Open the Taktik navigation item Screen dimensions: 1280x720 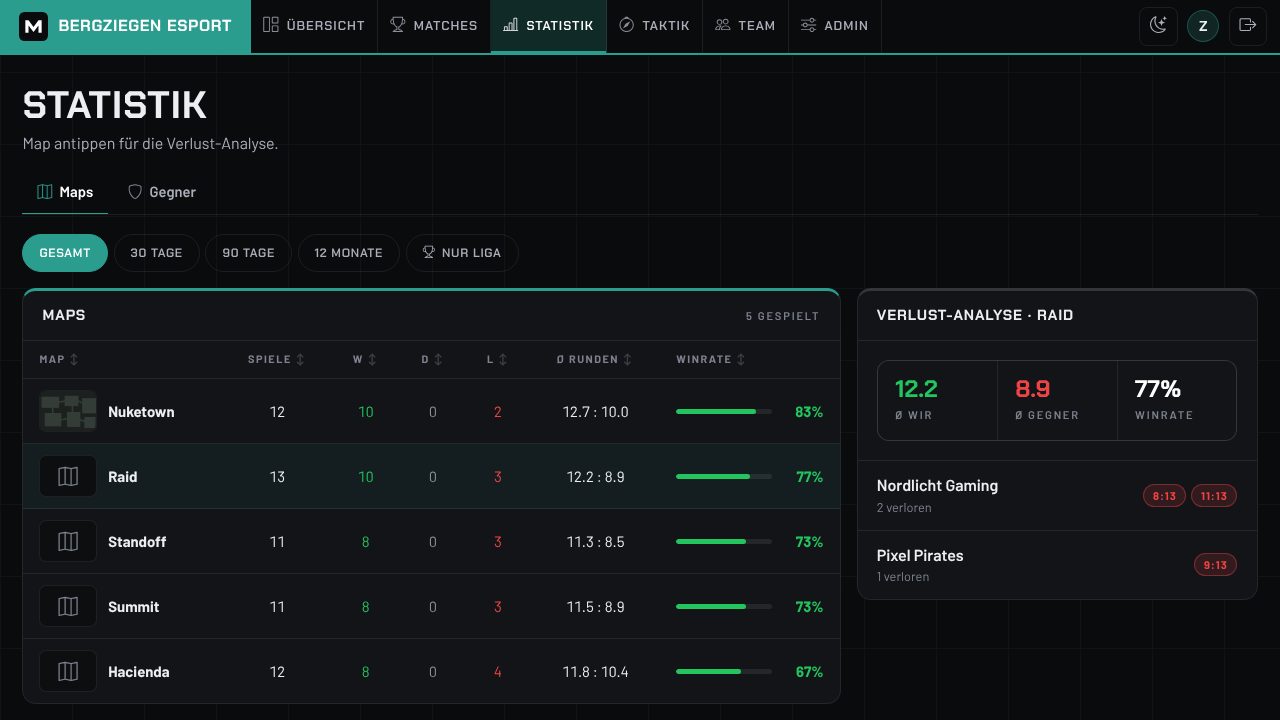[x=654, y=26]
